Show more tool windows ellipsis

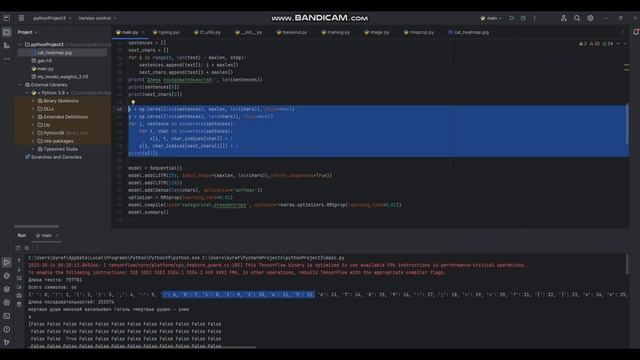pyautogui.click(x=7, y=59)
